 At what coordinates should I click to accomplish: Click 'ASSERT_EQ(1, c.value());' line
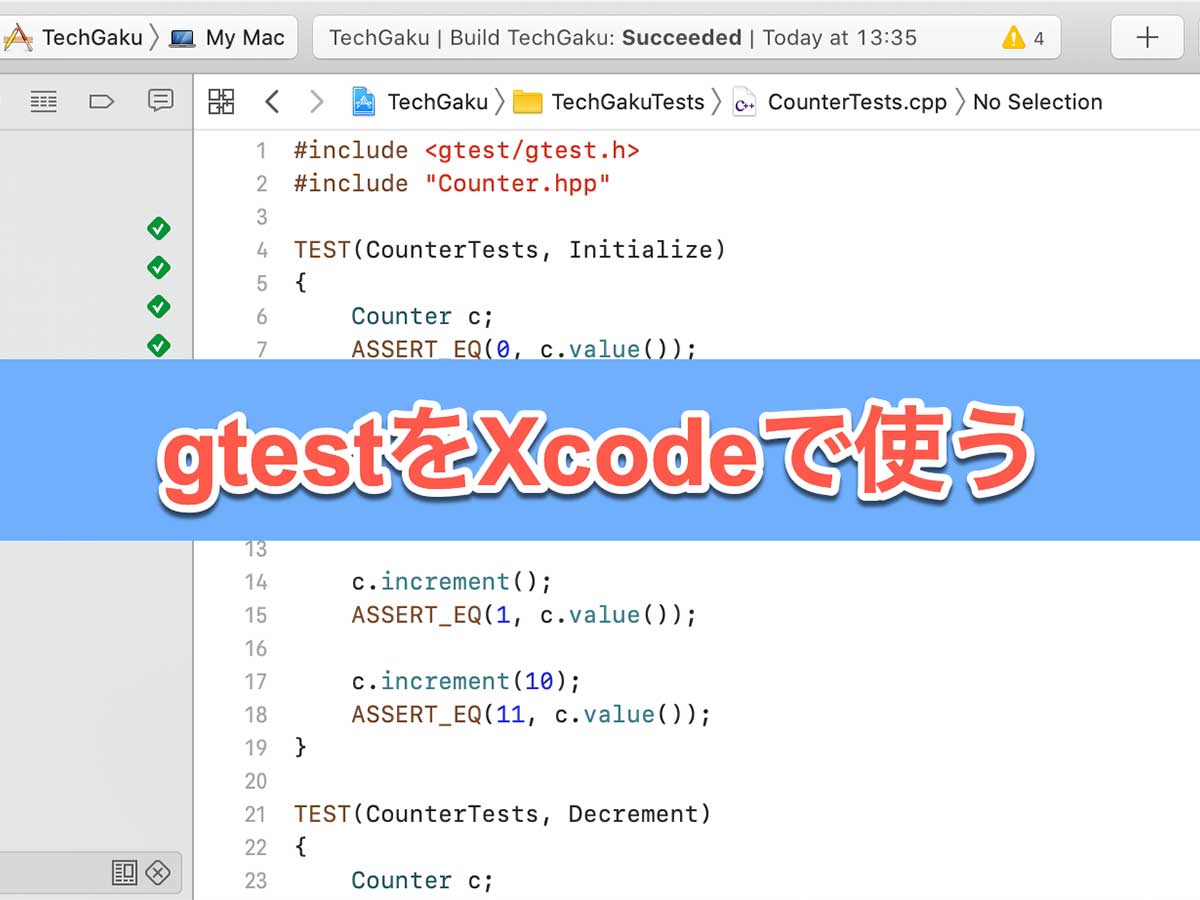coord(524,615)
